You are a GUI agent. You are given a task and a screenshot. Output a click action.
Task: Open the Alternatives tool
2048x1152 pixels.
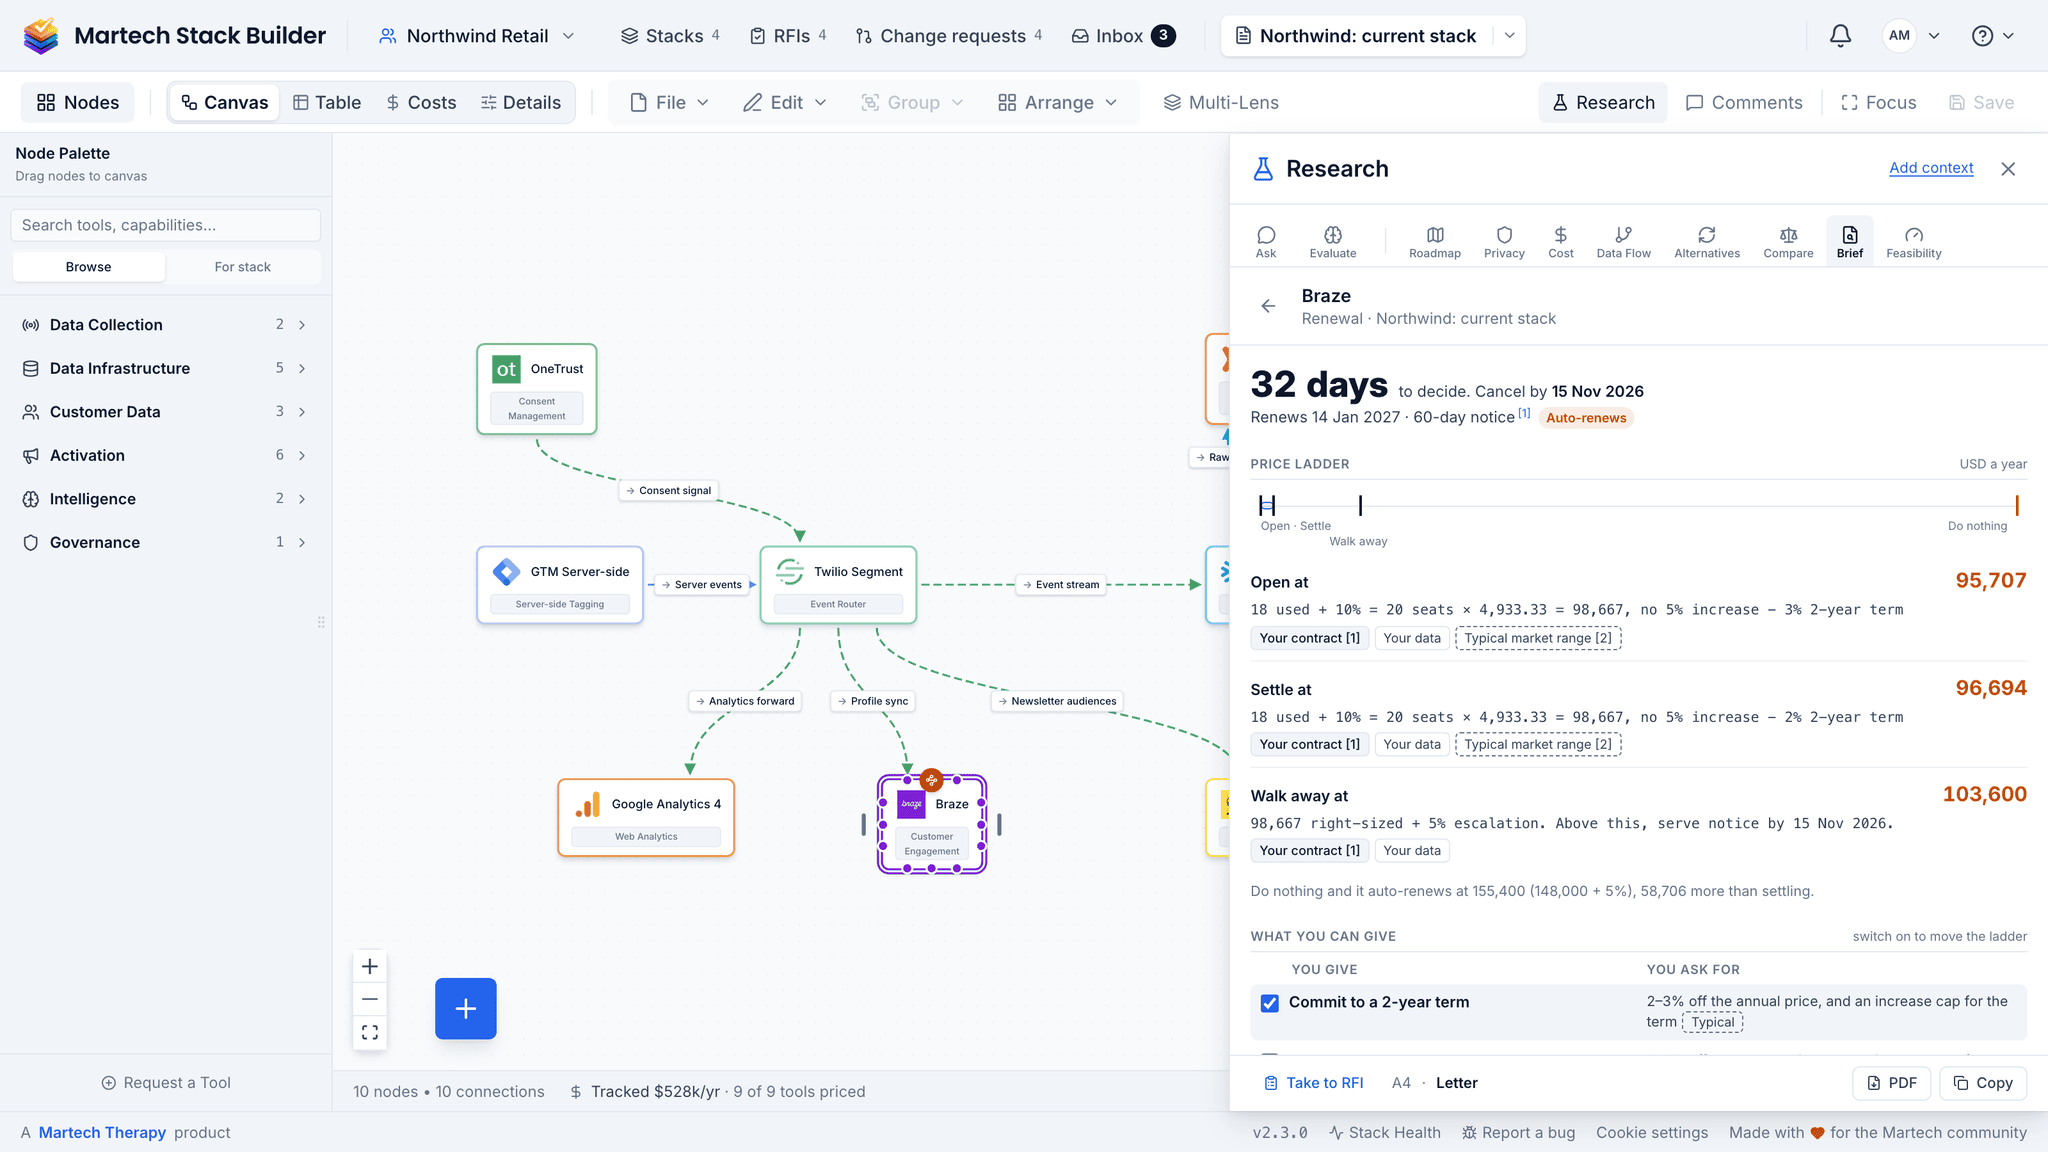(x=1707, y=242)
